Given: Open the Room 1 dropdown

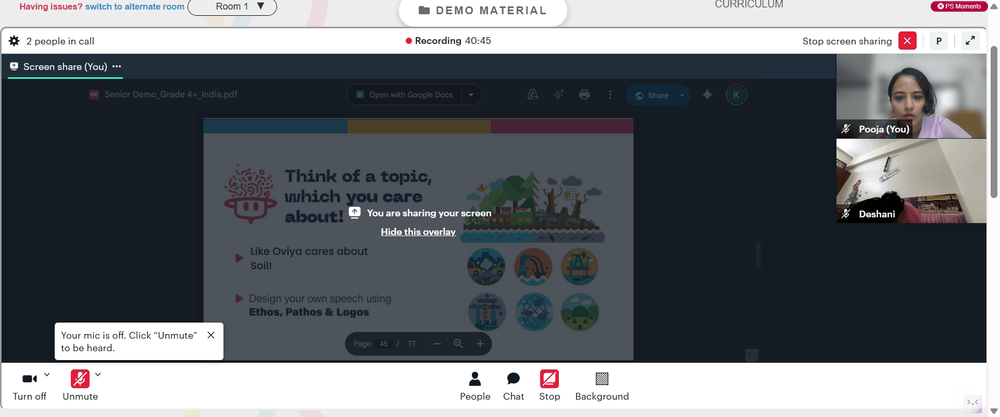Looking at the screenshot, I should point(232,6).
